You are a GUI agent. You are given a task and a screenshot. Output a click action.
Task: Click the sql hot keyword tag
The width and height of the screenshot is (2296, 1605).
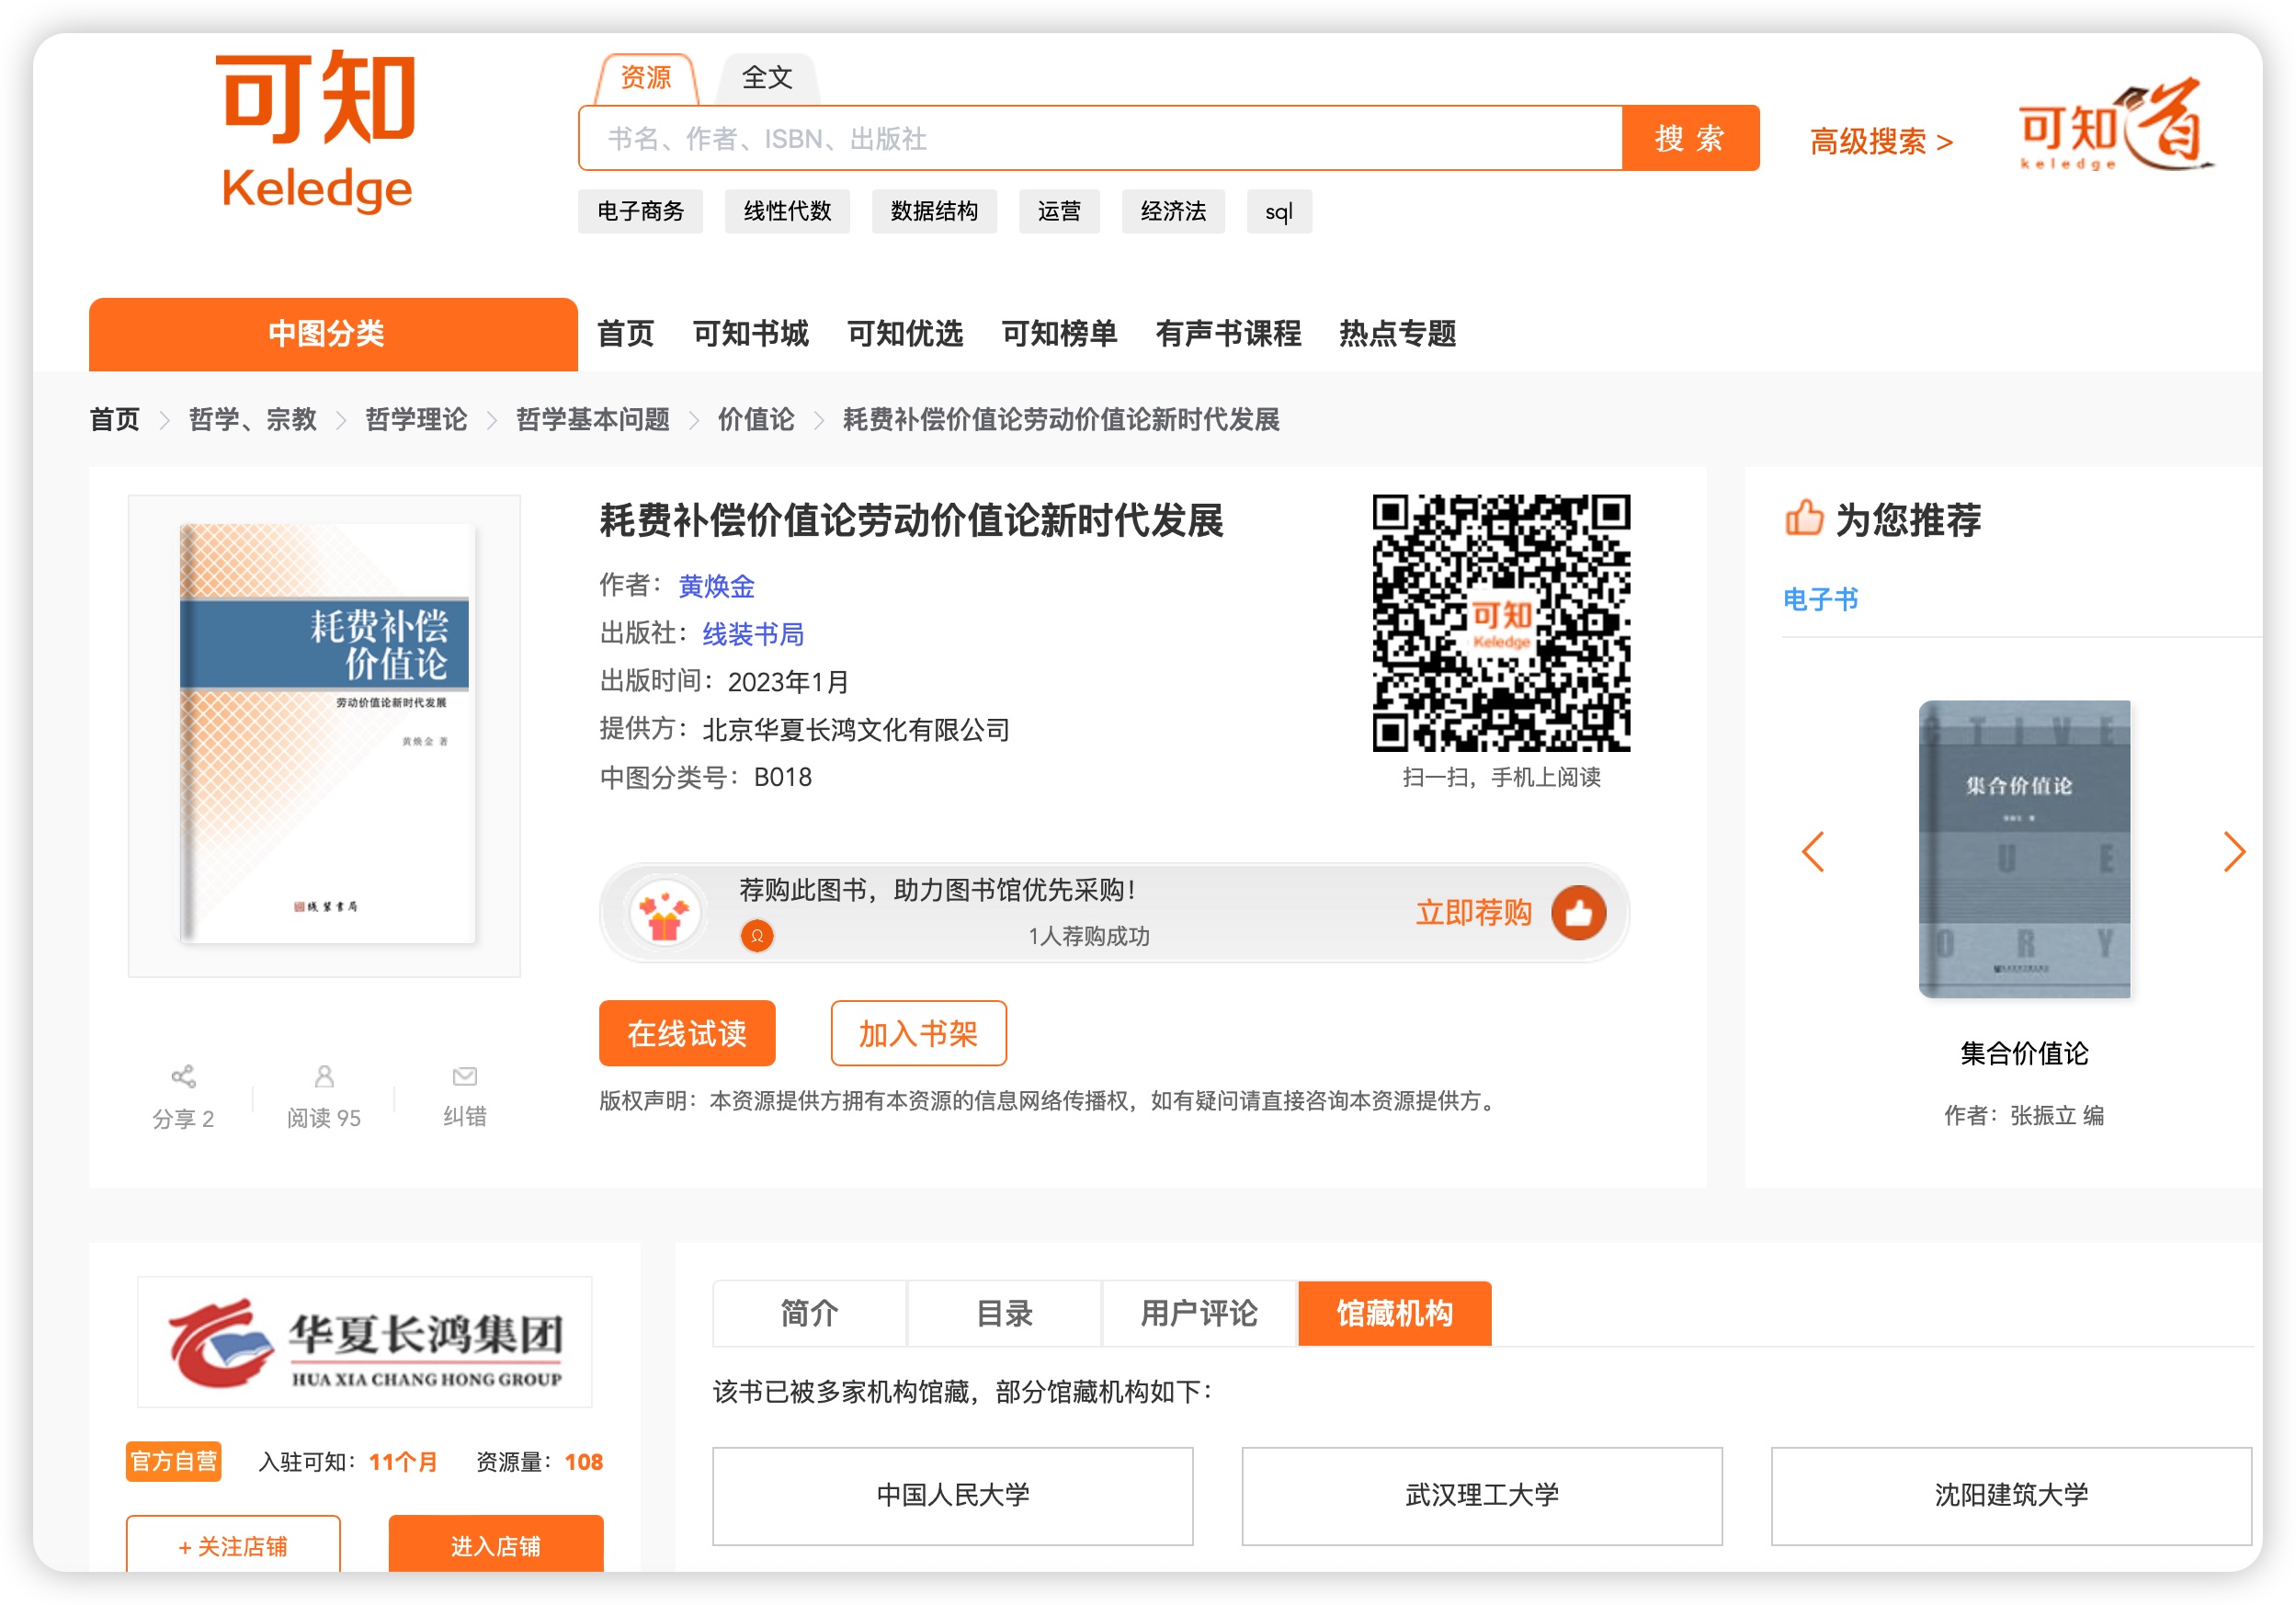[1279, 211]
